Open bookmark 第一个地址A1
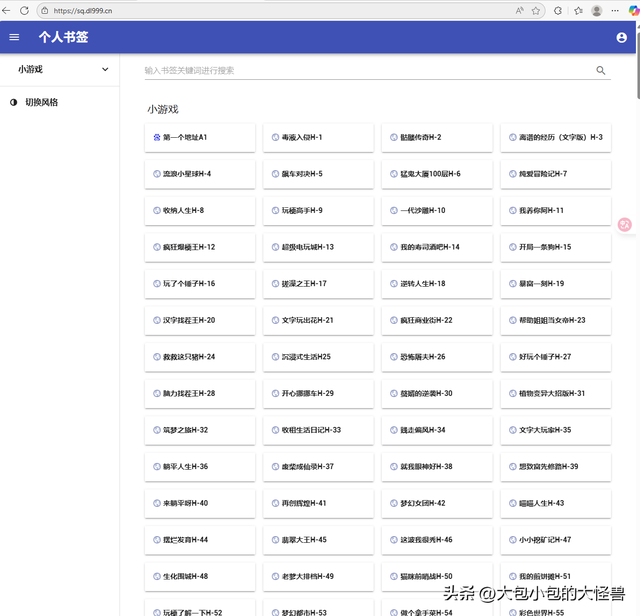Viewport: 640px width, 616px height. click(199, 137)
